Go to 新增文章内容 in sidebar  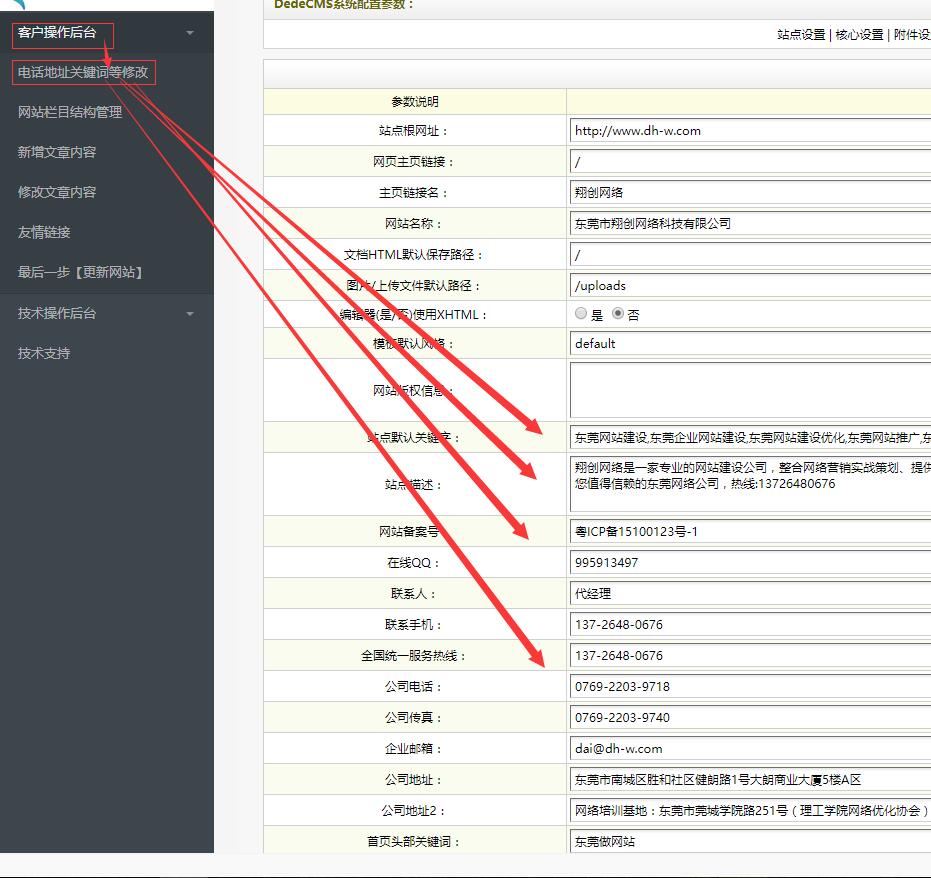(x=57, y=152)
